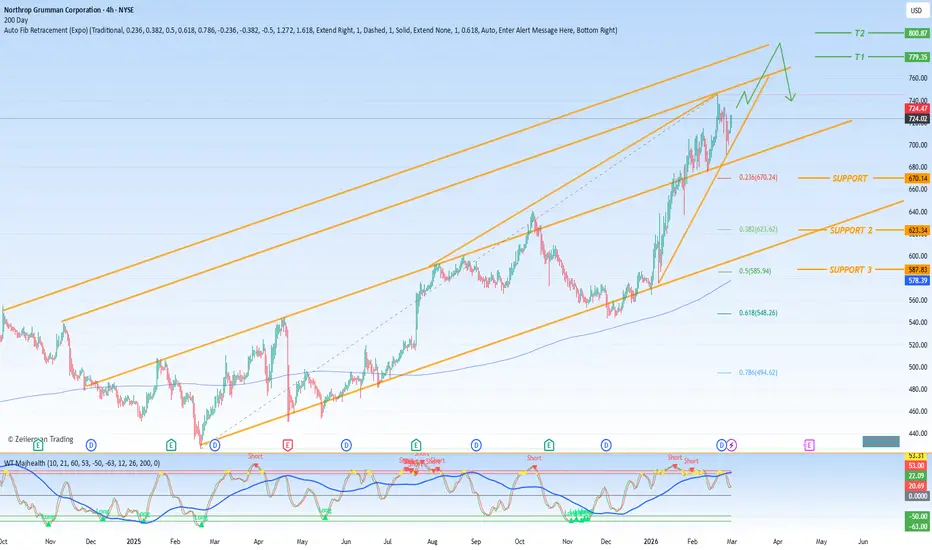This screenshot has width=932, height=550.
Task: Click the blue 578.39 moving average label
Action: (x=917, y=280)
